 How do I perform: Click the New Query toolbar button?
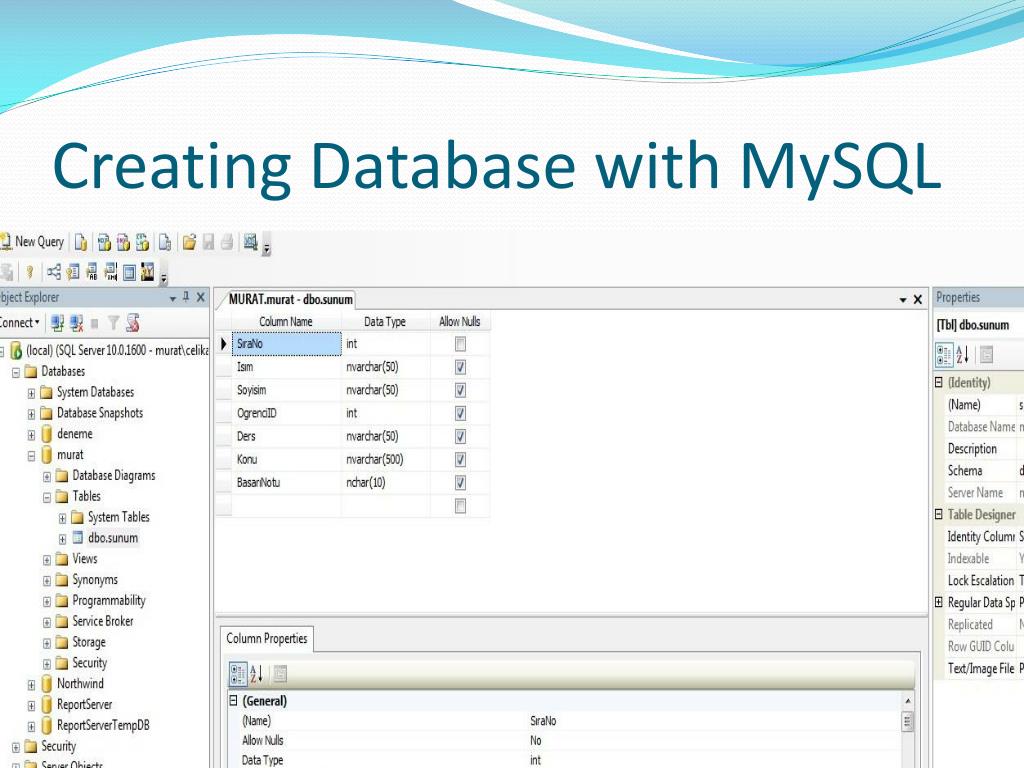32,242
